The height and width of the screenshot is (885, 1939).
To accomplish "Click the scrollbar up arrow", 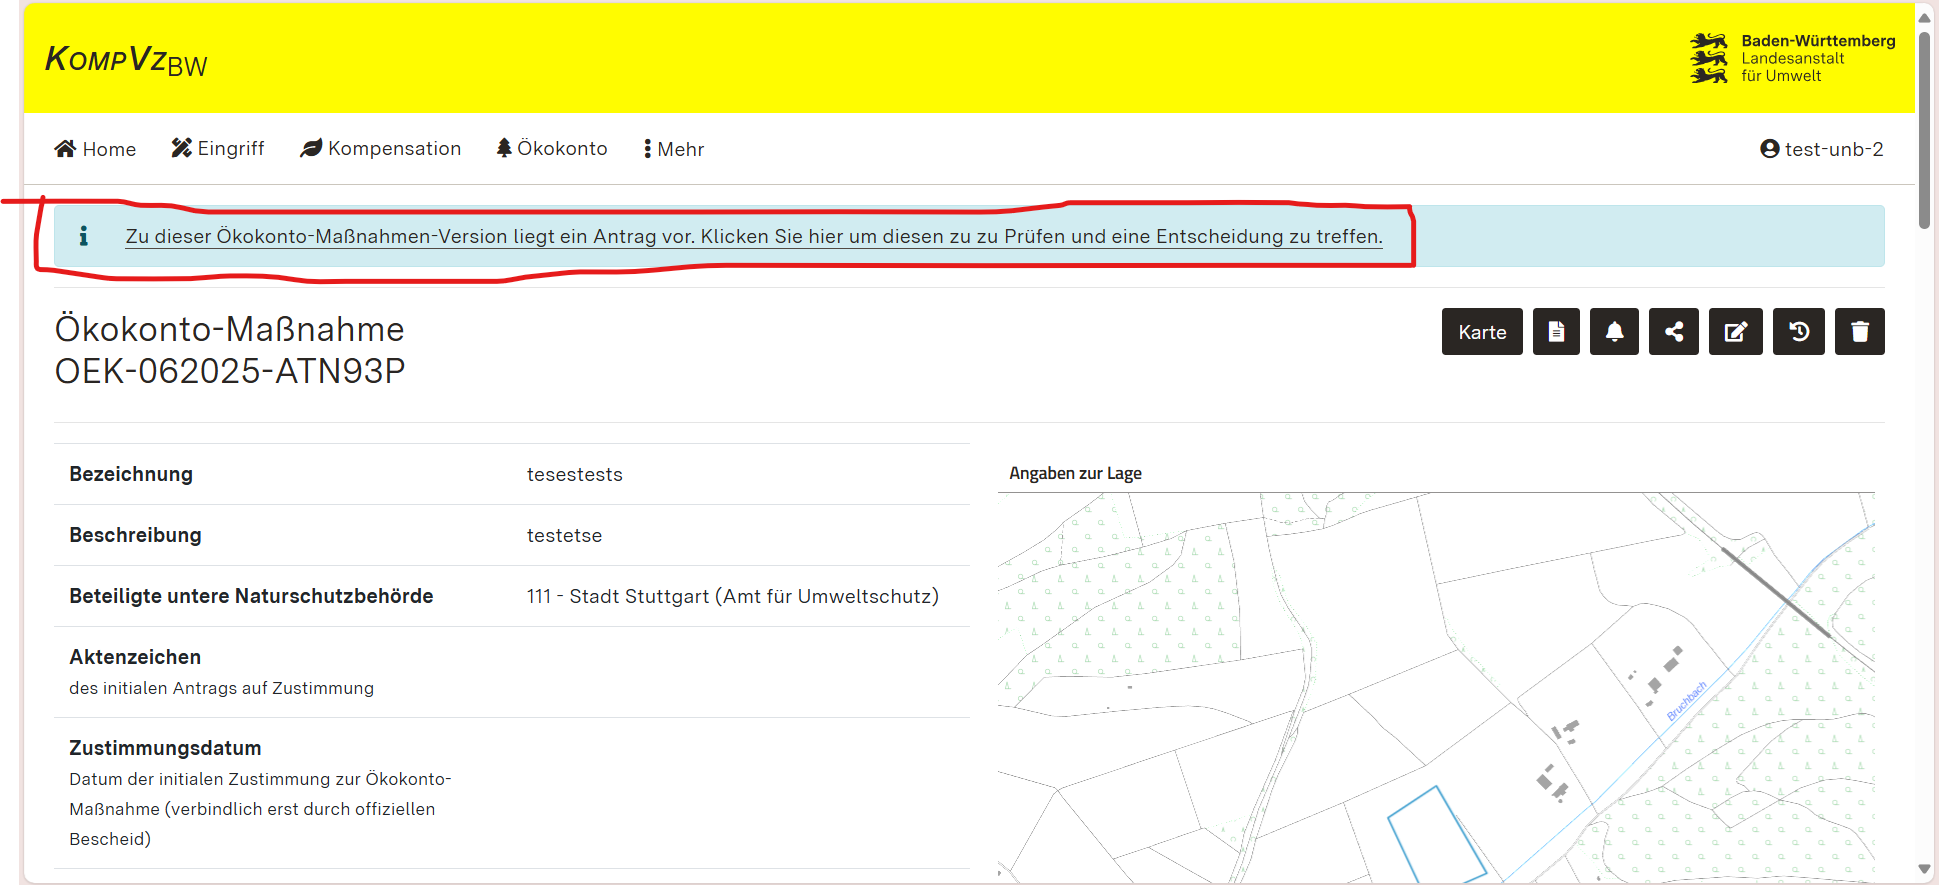I will click(x=1924, y=17).
